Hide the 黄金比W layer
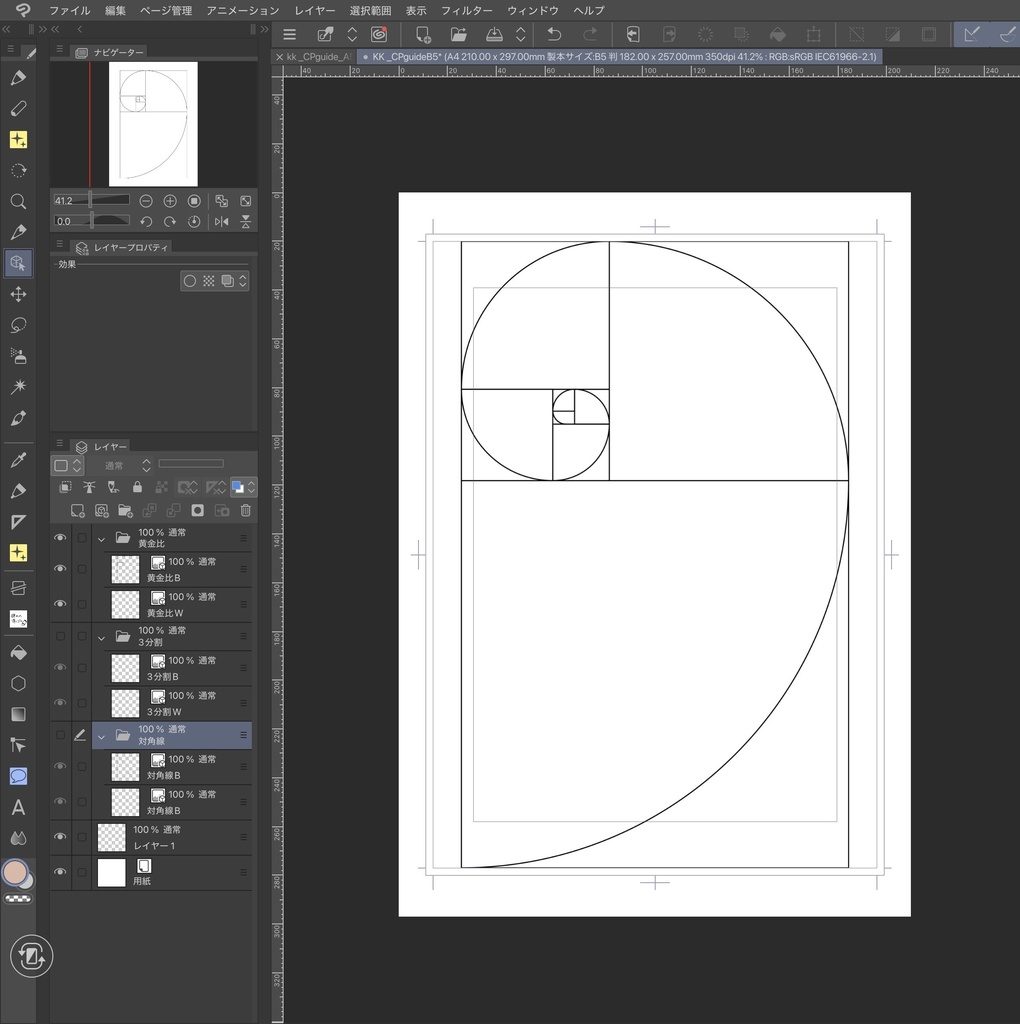This screenshot has height=1024, width=1020. pos(60,604)
